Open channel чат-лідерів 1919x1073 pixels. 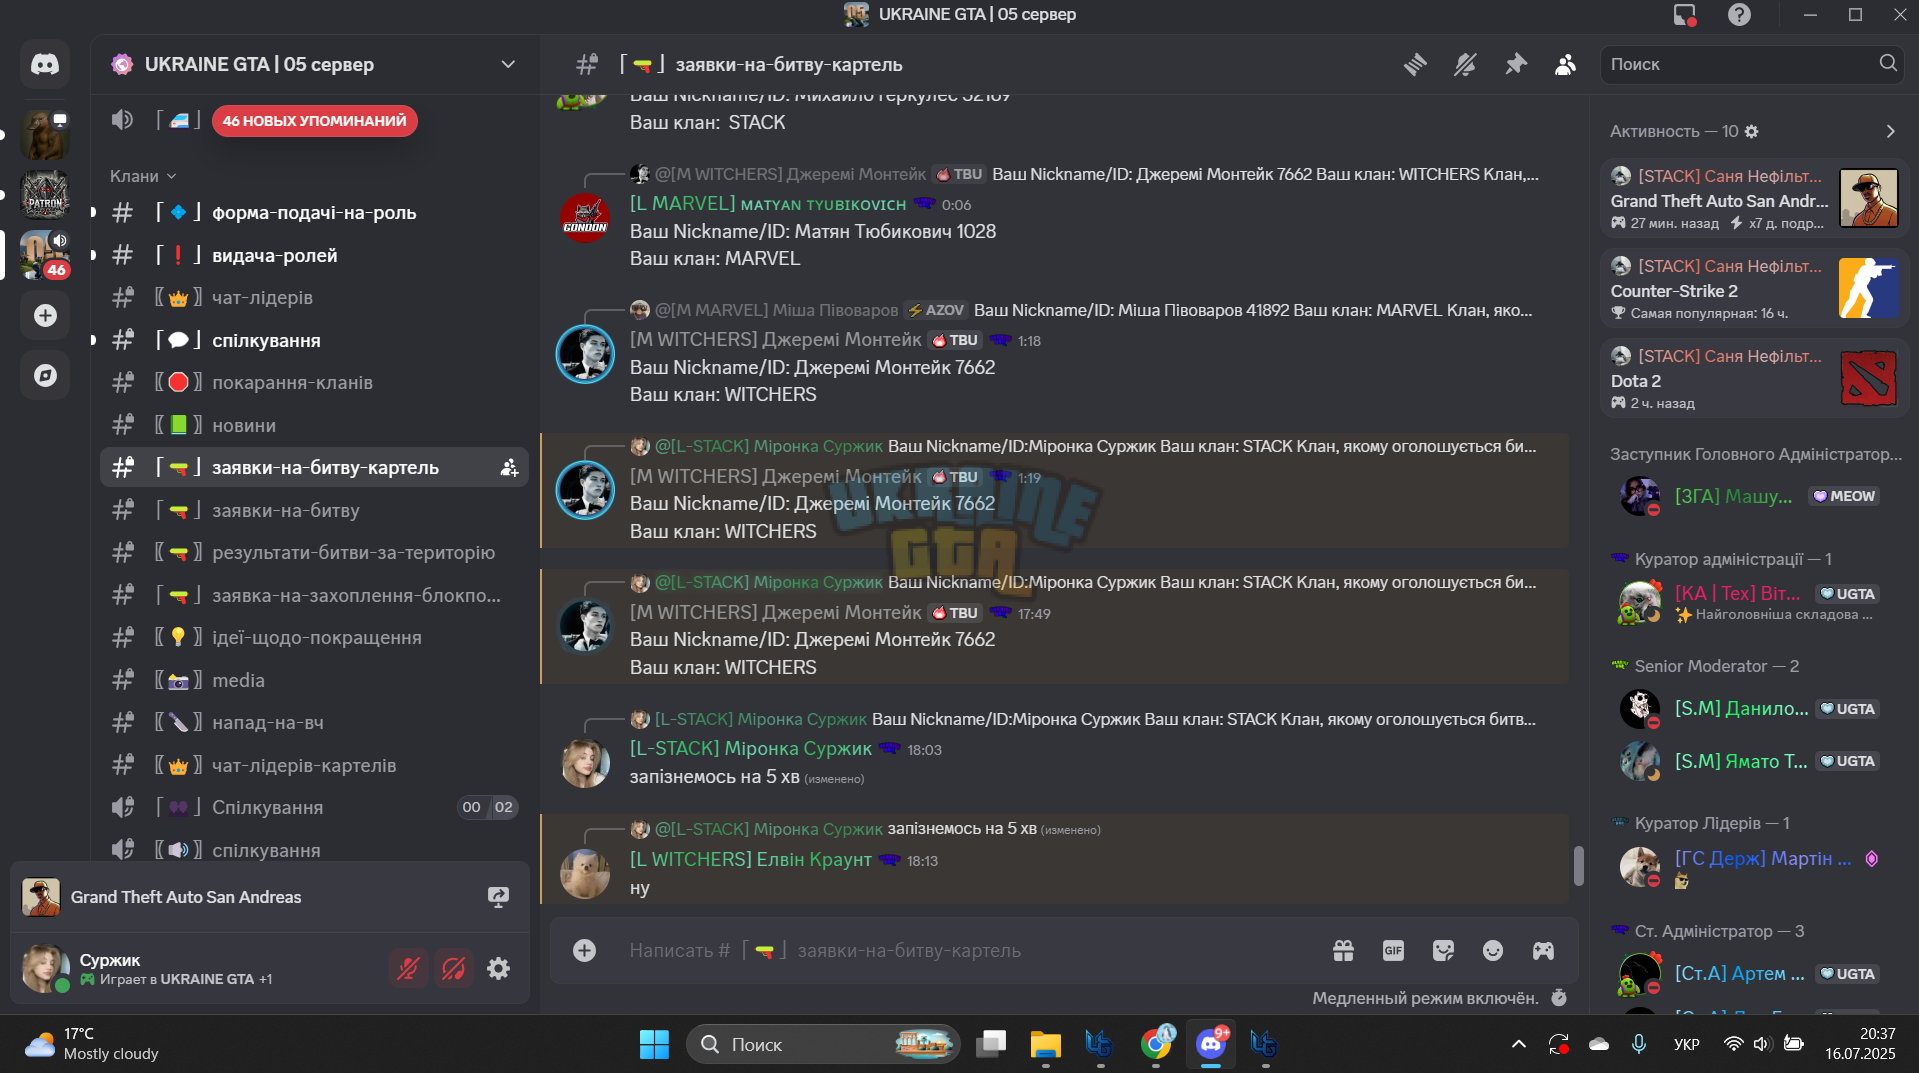(314, 298)
